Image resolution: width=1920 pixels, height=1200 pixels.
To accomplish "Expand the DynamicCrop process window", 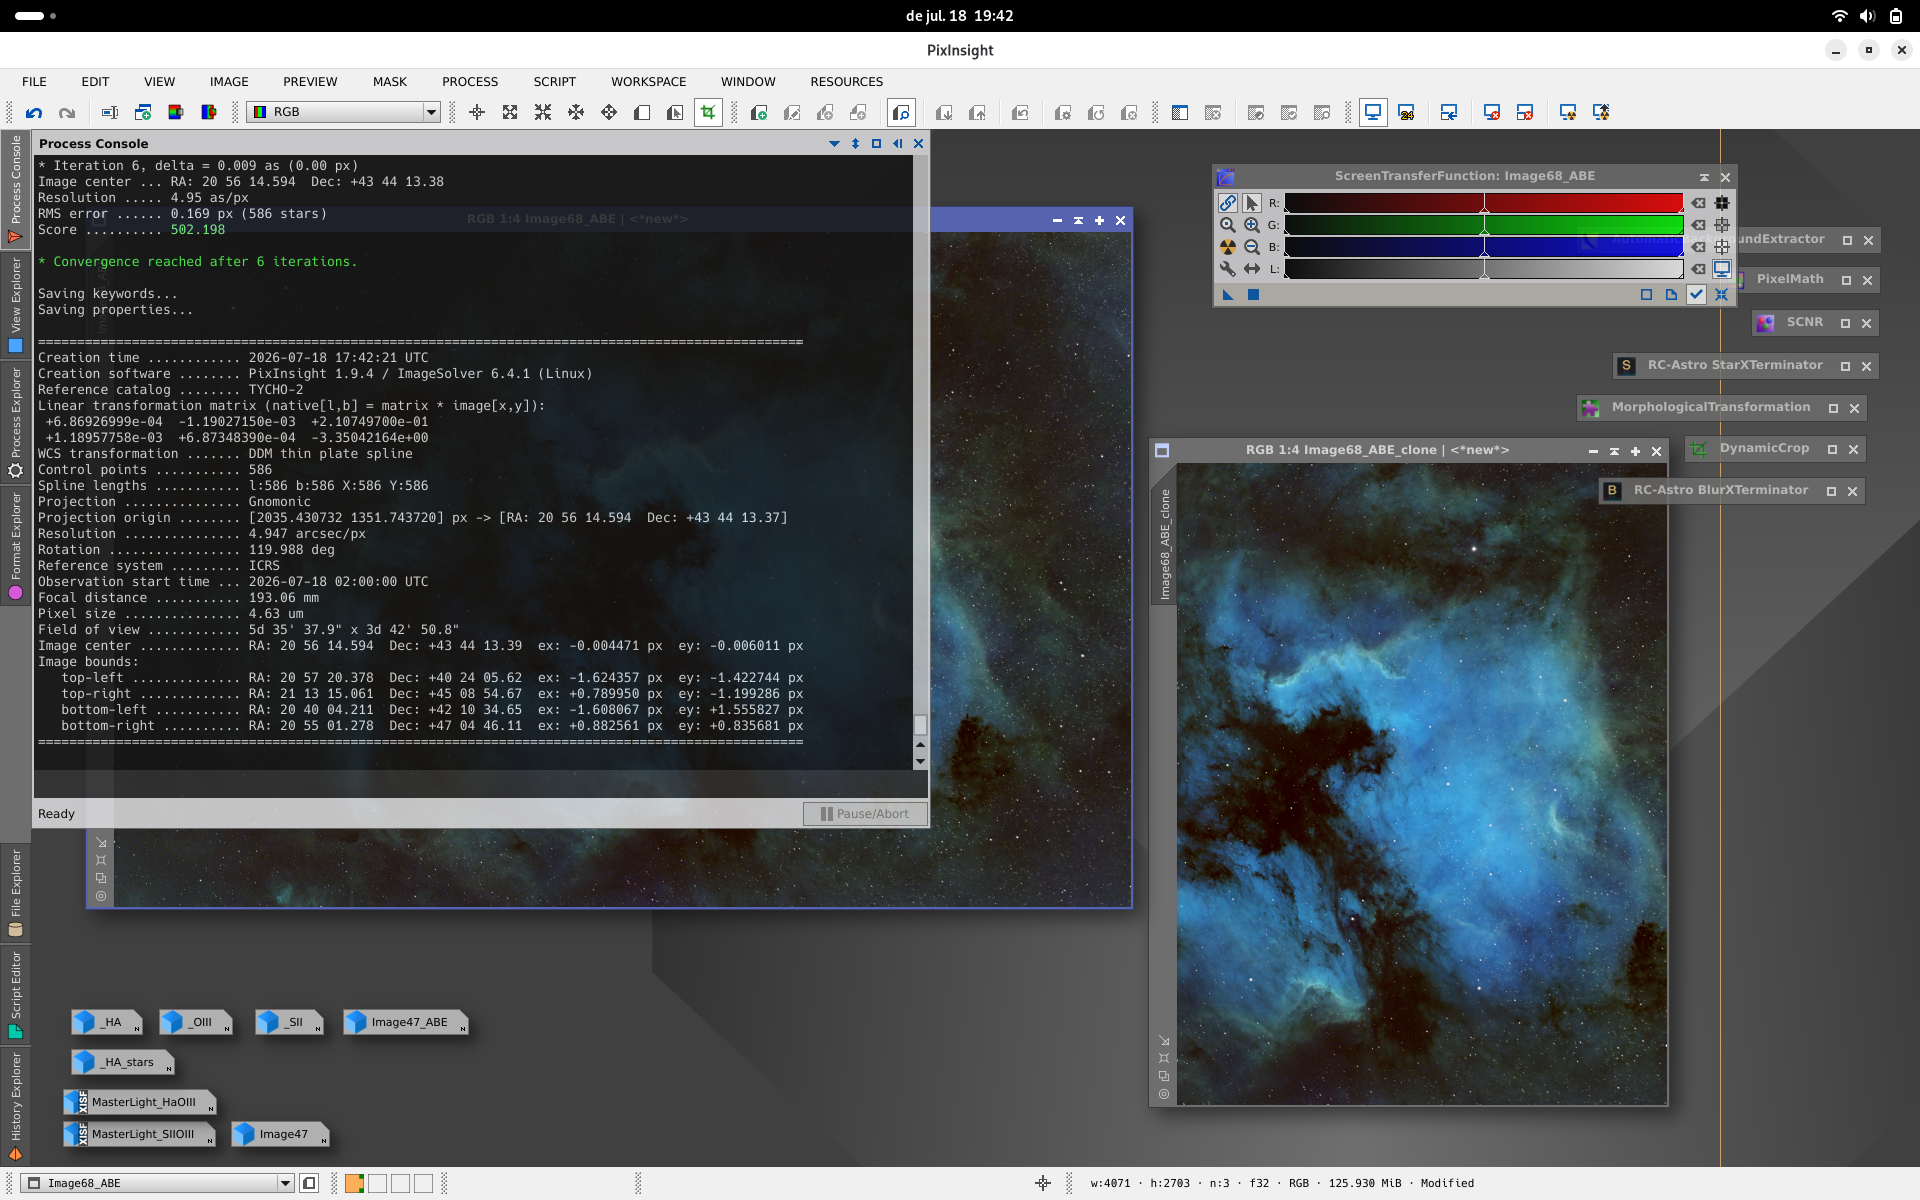I will click(x=1832, y=449).
